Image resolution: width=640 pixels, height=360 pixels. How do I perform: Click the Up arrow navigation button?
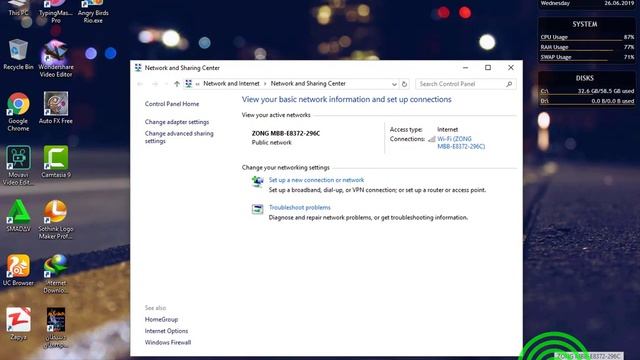[177, 84]
